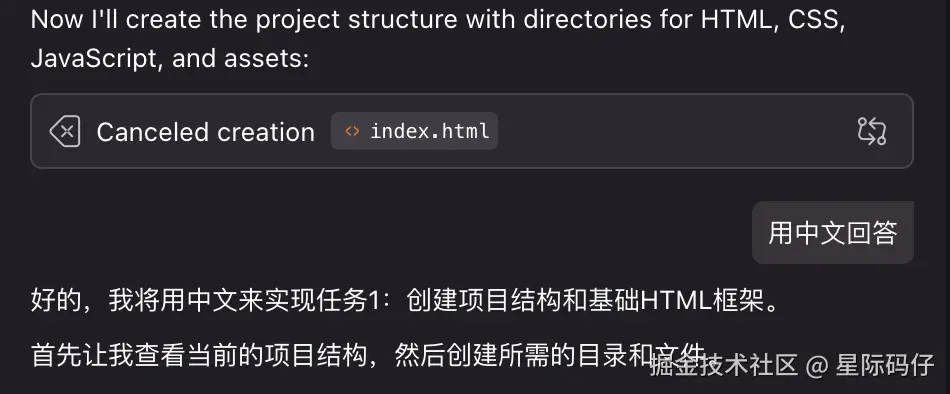Screen dimensions: 950x394
Task: Open the index.html file chip
Action: click(x=414, y=131)
